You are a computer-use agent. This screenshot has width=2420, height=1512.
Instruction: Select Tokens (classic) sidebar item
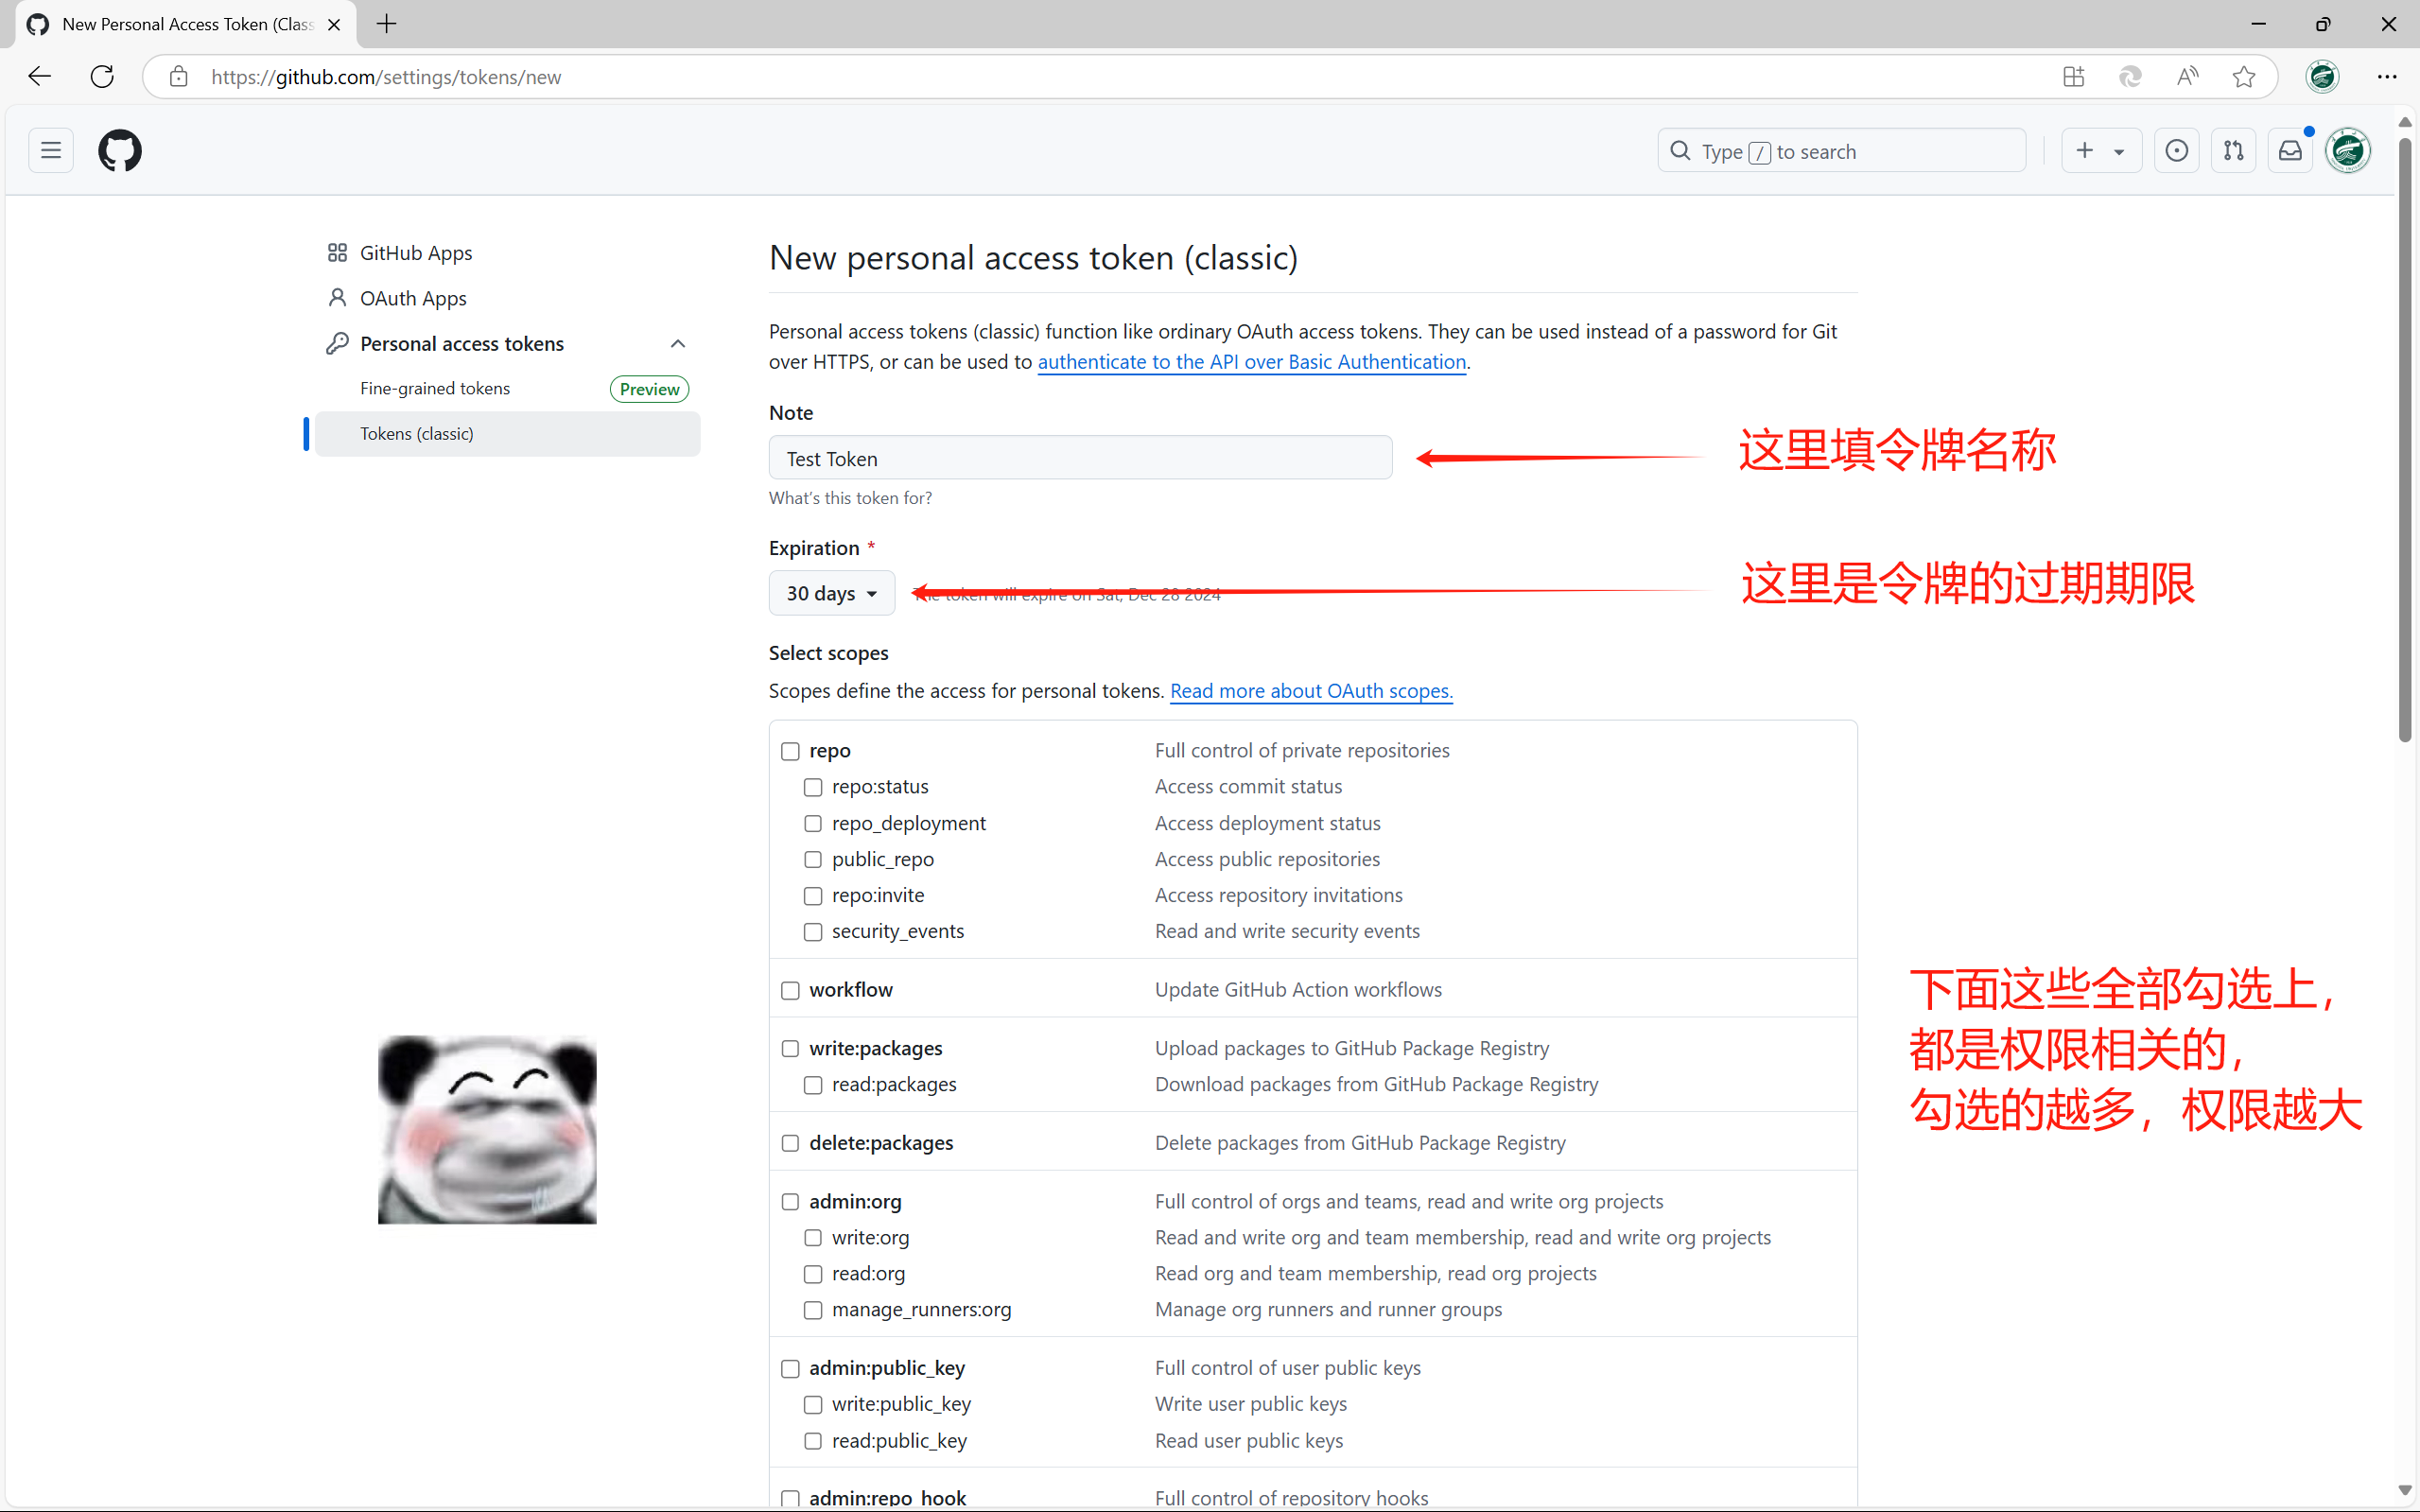507,434
